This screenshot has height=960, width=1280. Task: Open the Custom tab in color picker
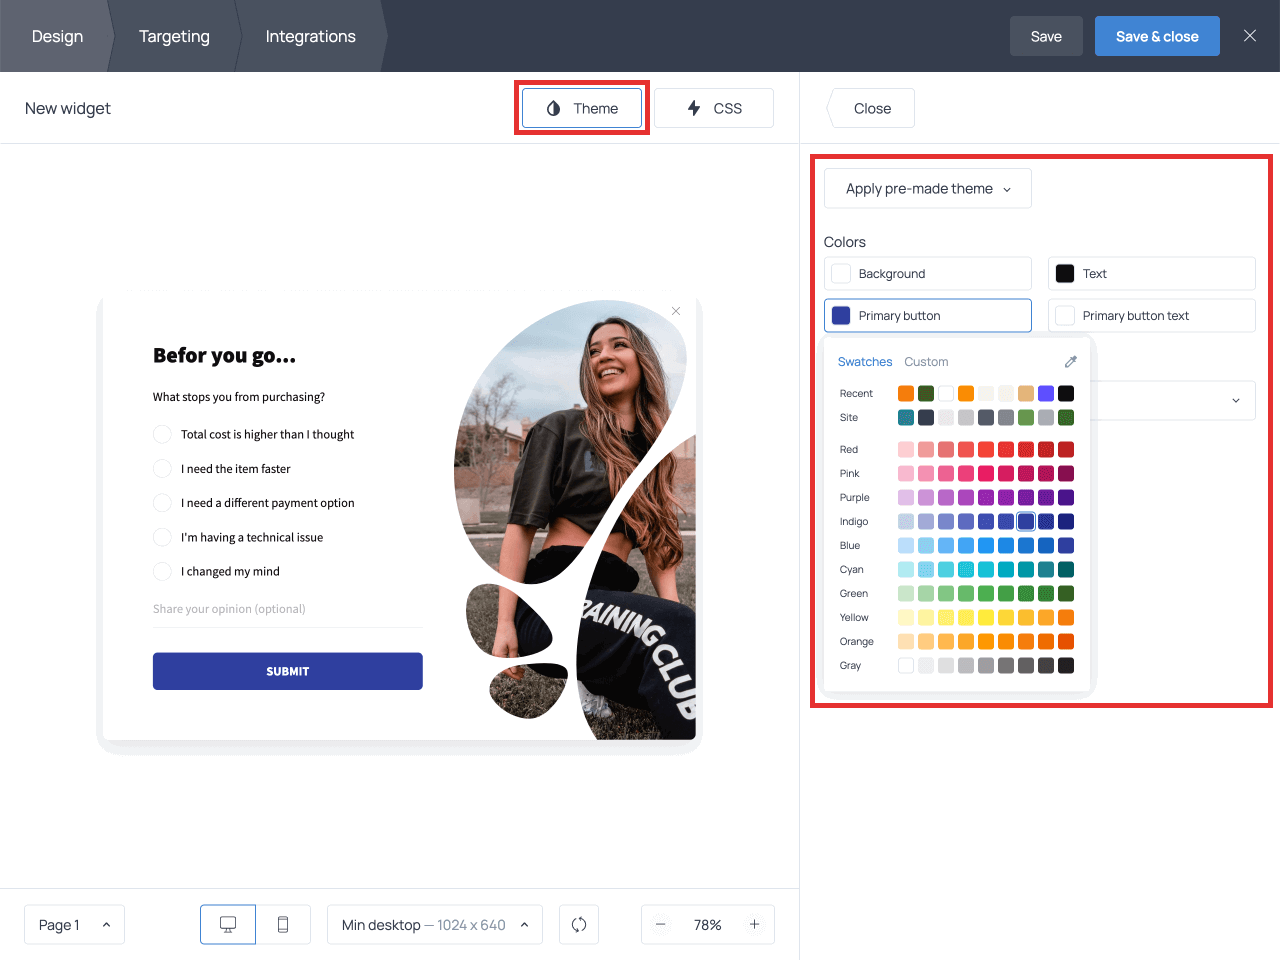pyautogui.click(x=926, y=362)
